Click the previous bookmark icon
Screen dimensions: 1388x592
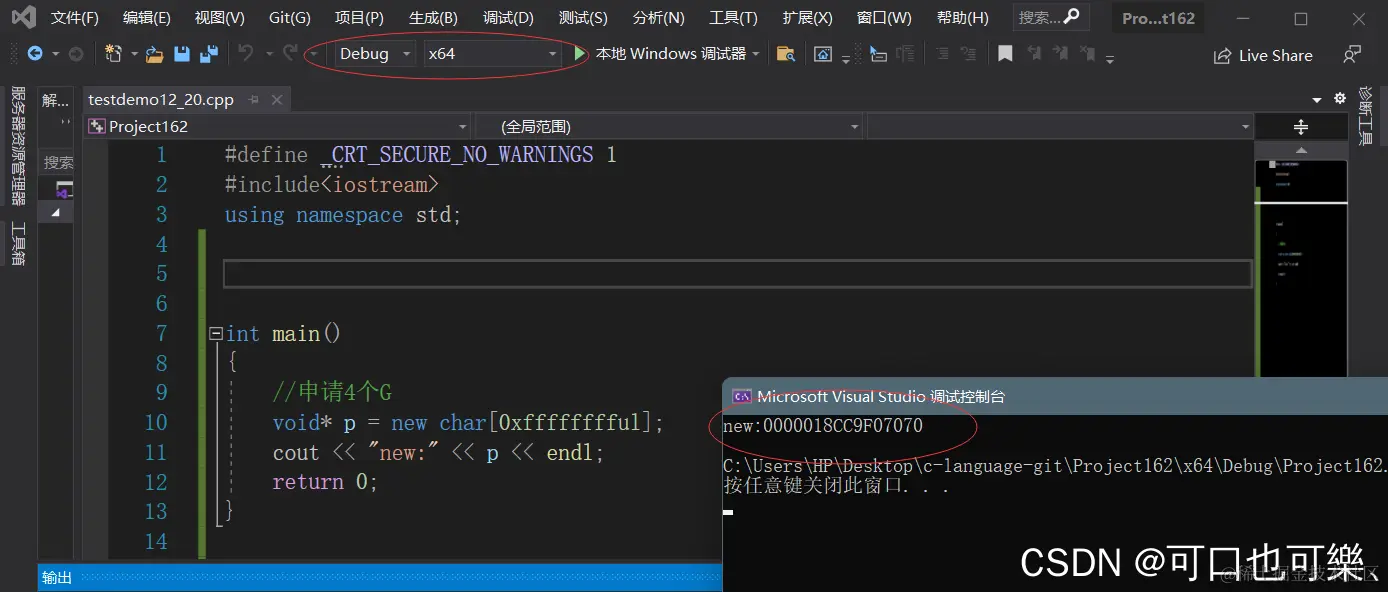tap(1034, 54)
